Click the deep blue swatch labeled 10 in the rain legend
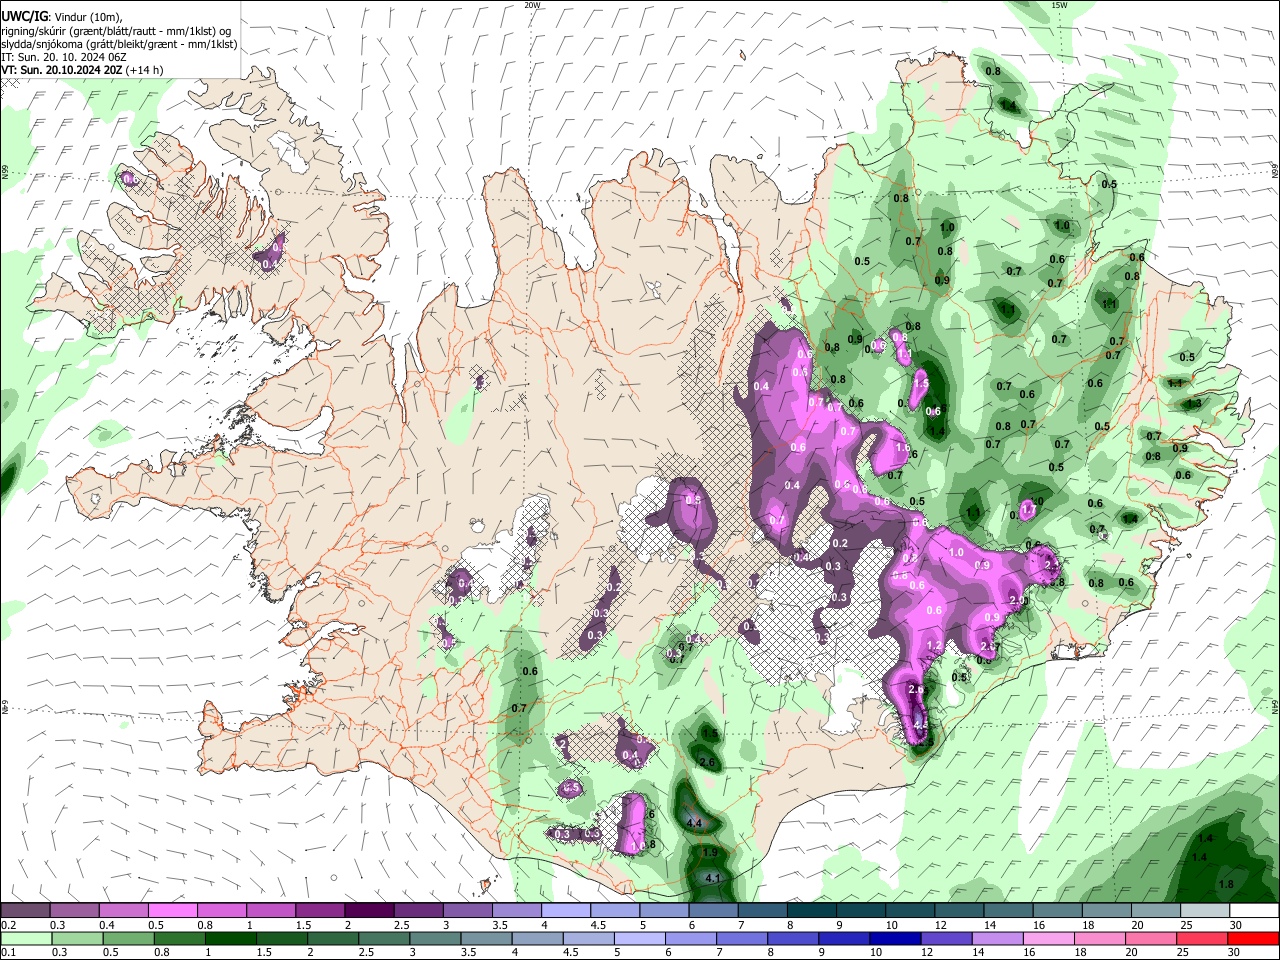This screenshot has height=960, width=1280. click(x=896, y=939)
